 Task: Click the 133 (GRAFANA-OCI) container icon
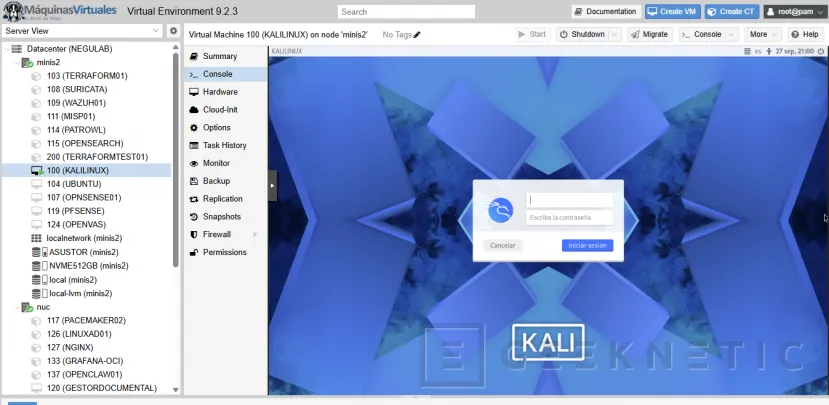click(x=36, y=361)
